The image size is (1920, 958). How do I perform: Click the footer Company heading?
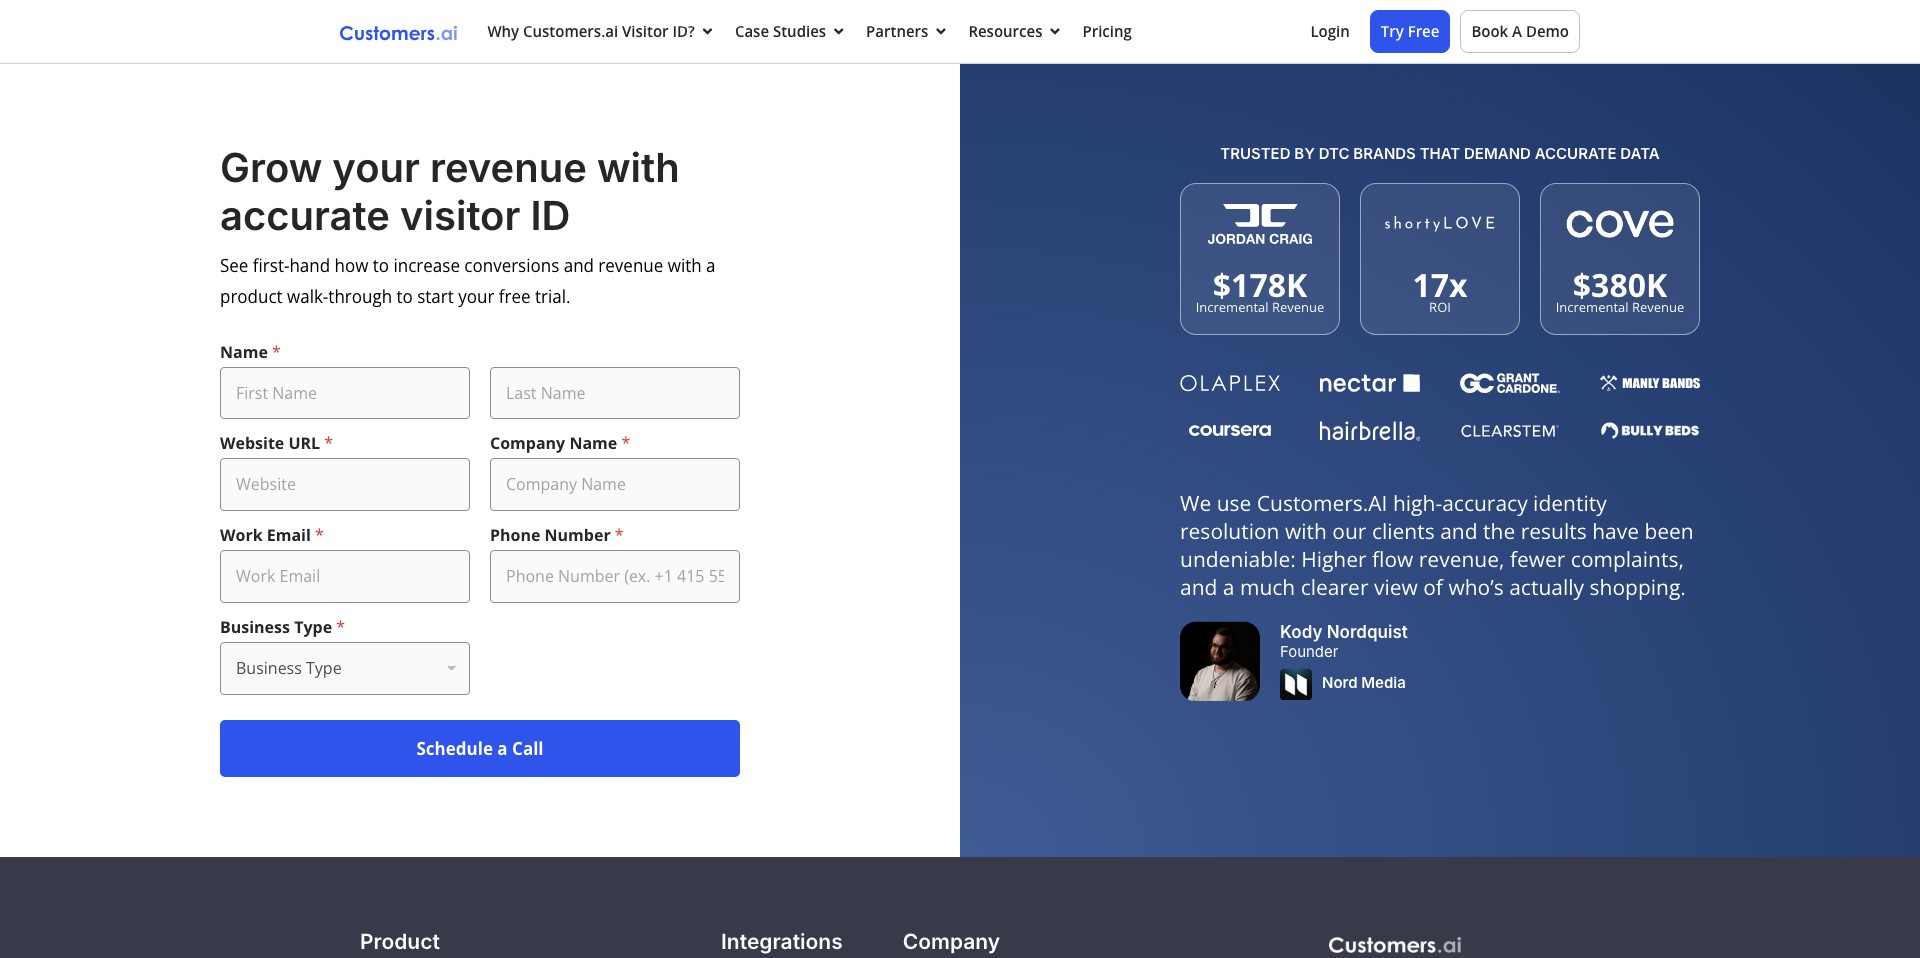(x=951, y=942)
